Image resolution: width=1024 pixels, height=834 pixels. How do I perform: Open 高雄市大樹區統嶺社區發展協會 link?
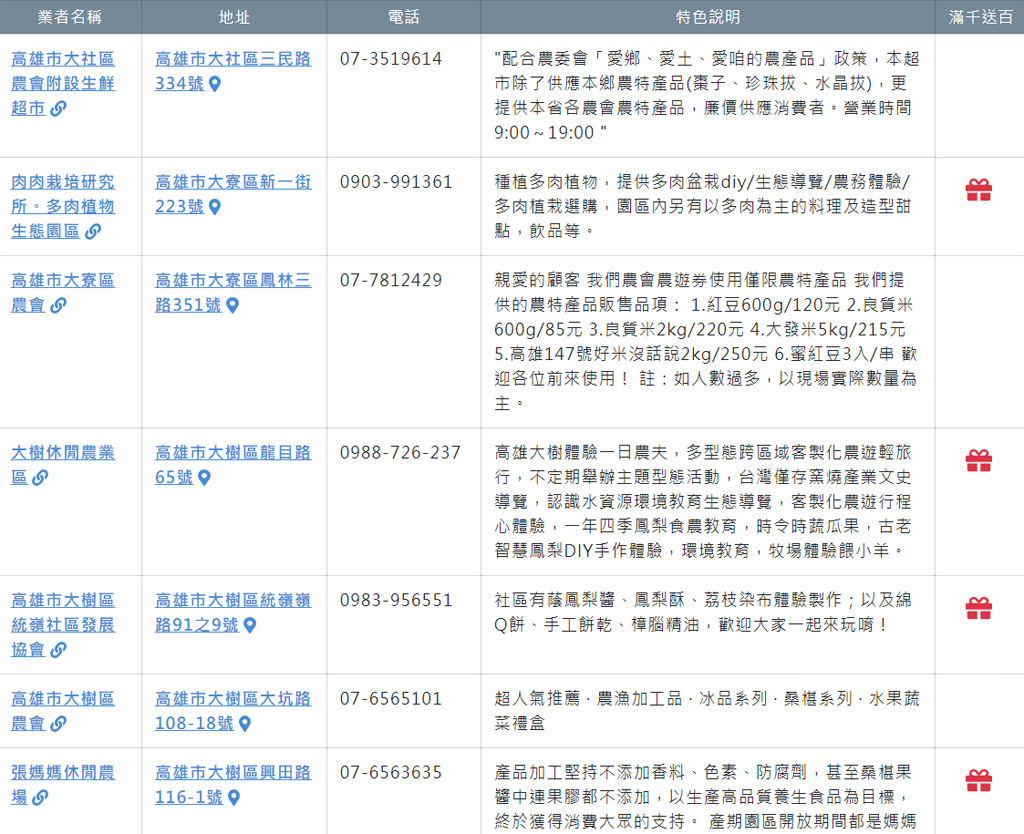[x=62, y=624]
